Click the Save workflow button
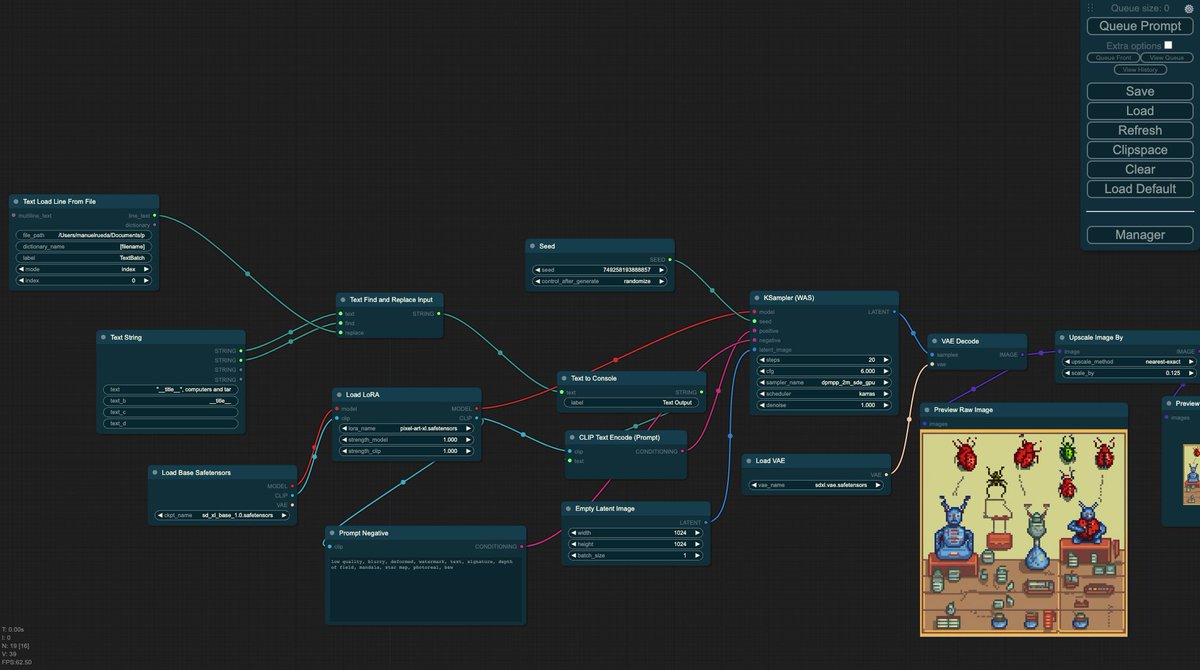1200x670 pixels. [x=1140, y=91]
